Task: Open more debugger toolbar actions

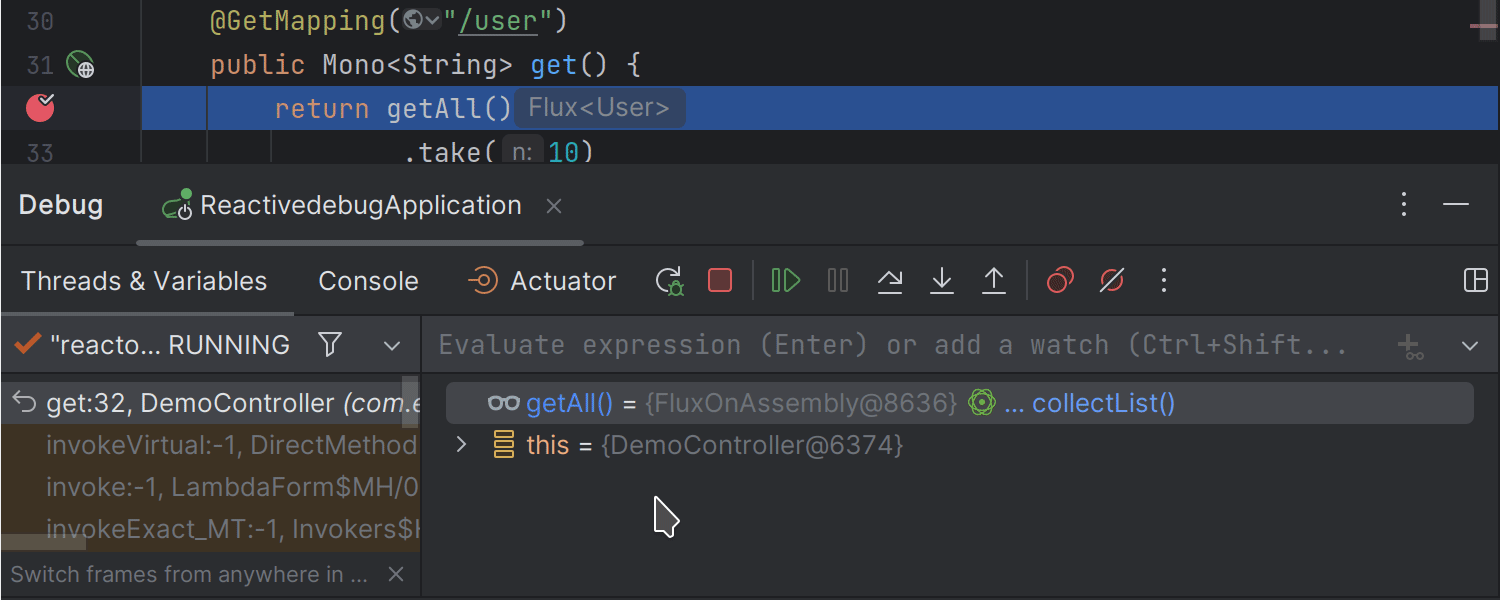Action: [x=1163, y=281]
